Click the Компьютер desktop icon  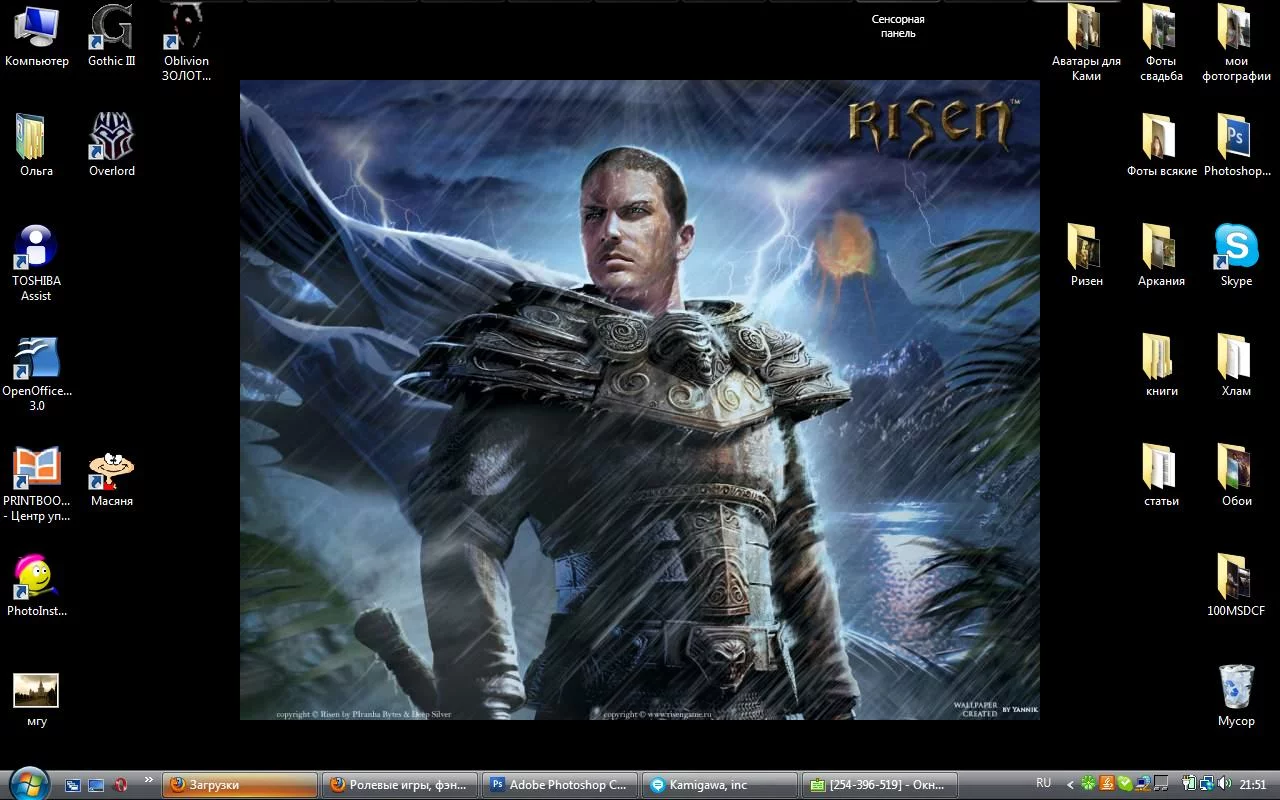pos(37,29)
